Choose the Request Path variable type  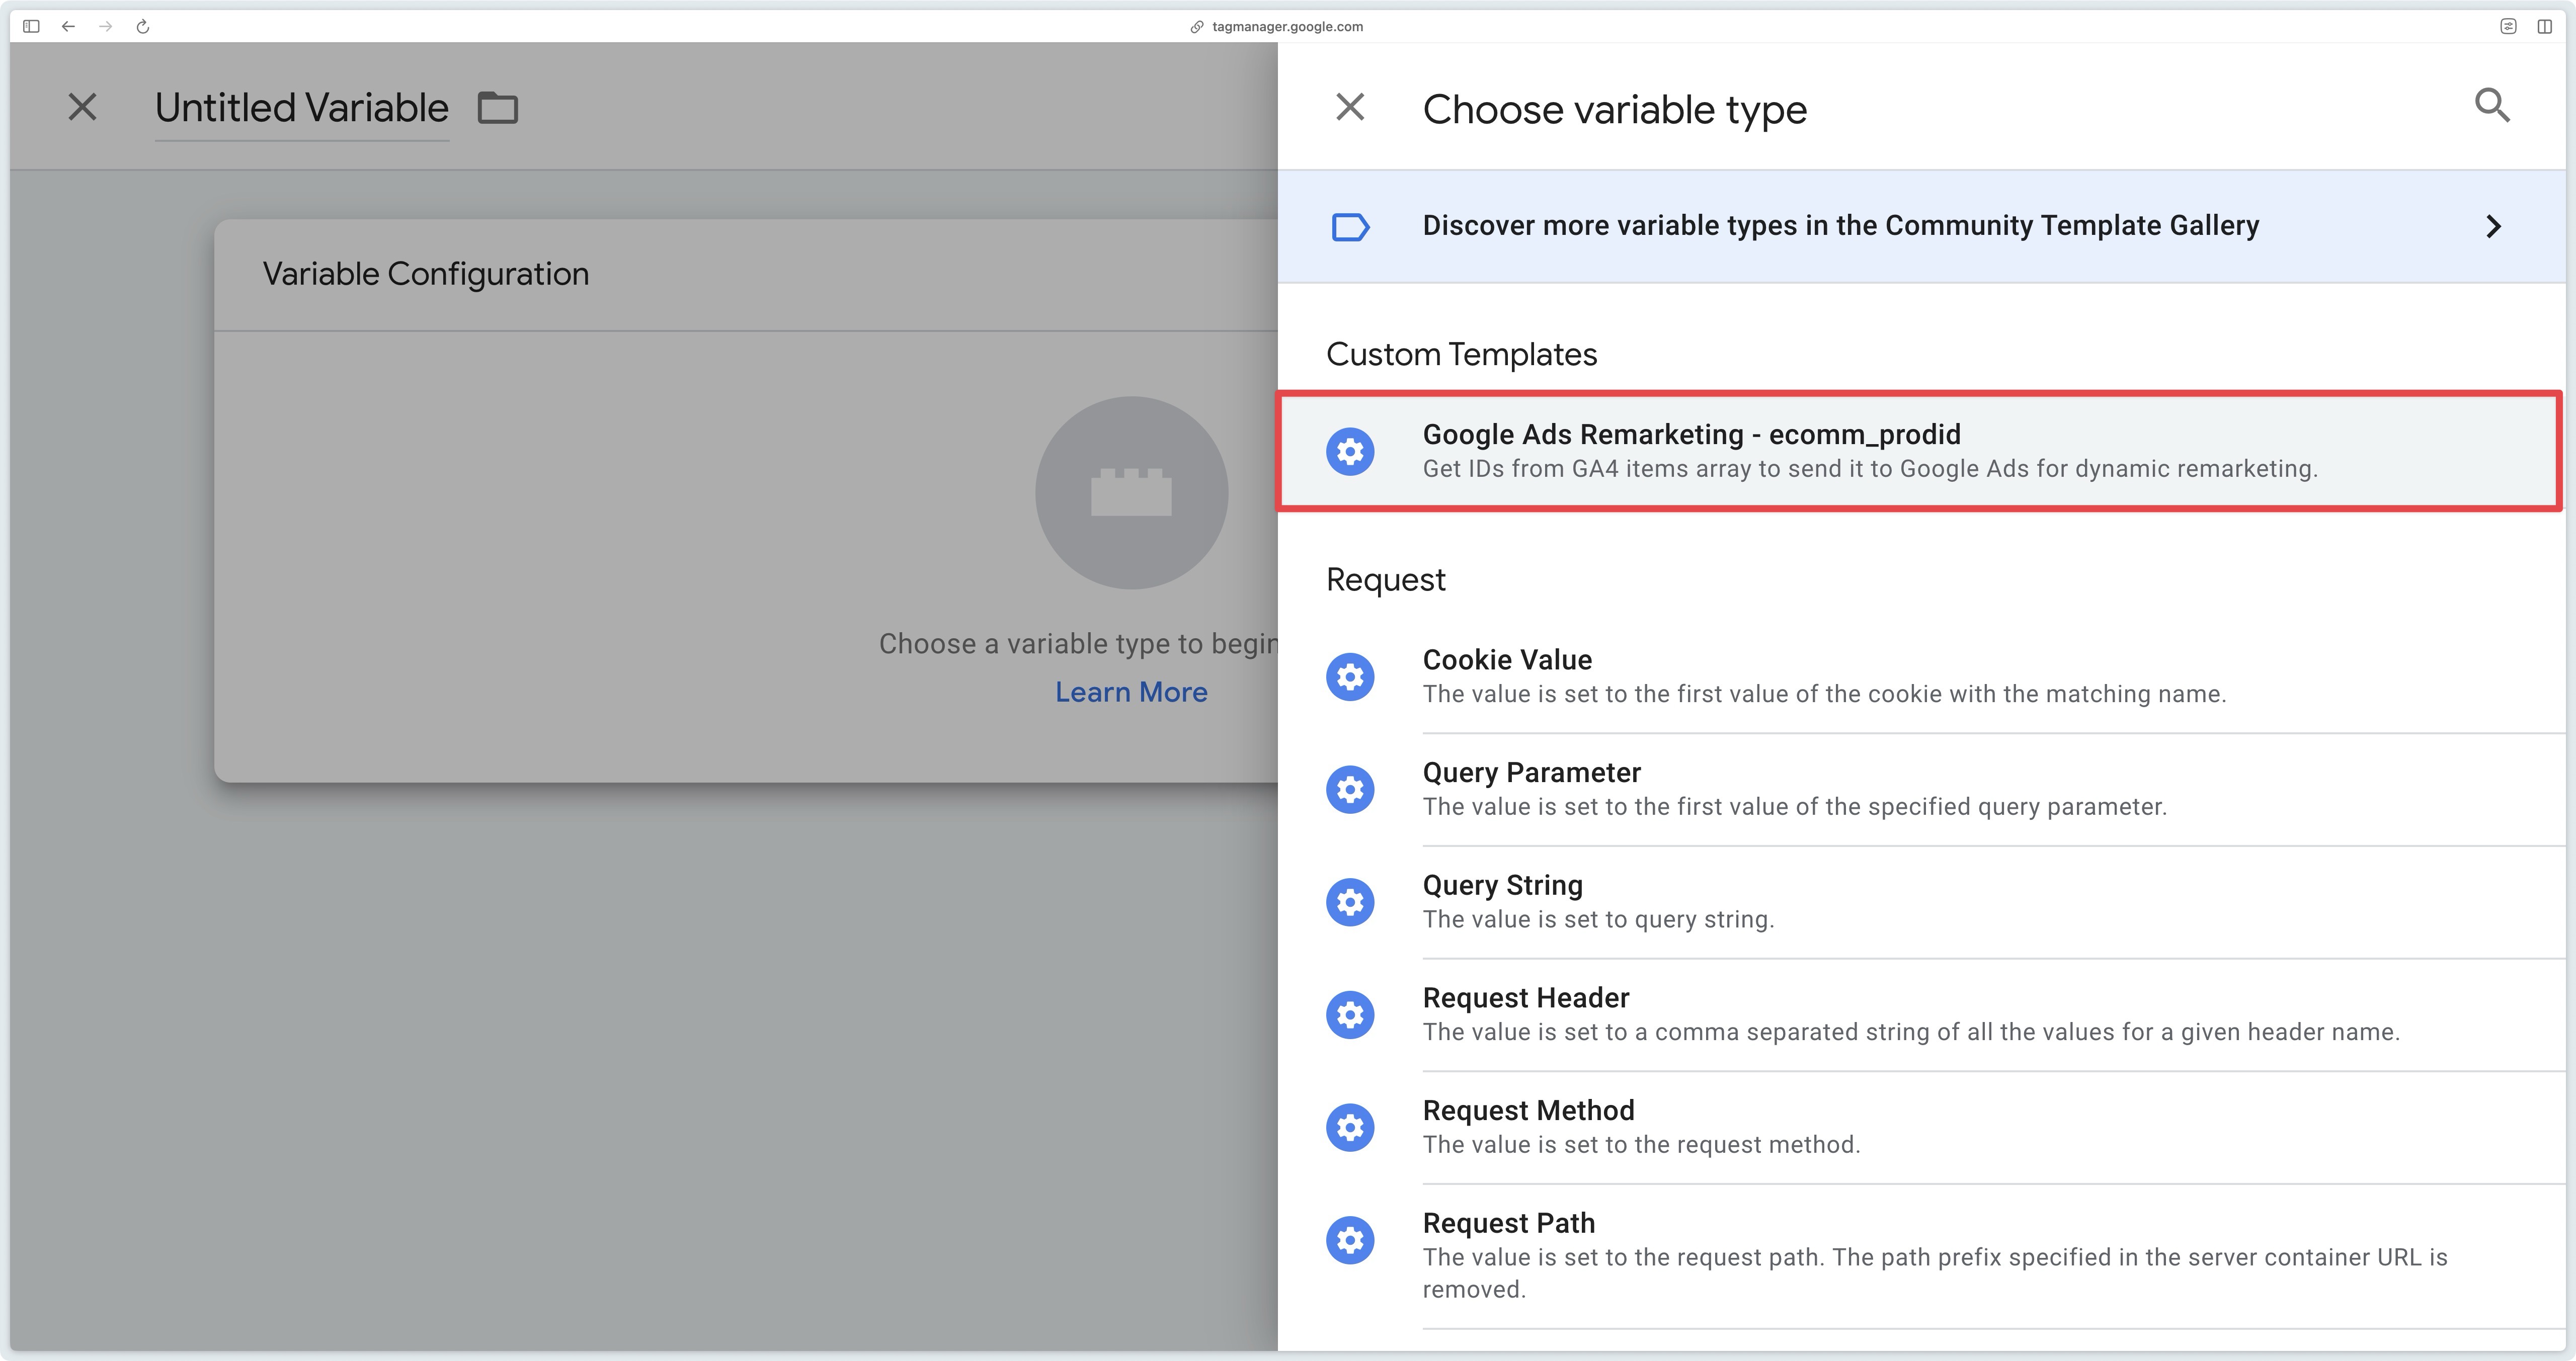point(1921,1257)
